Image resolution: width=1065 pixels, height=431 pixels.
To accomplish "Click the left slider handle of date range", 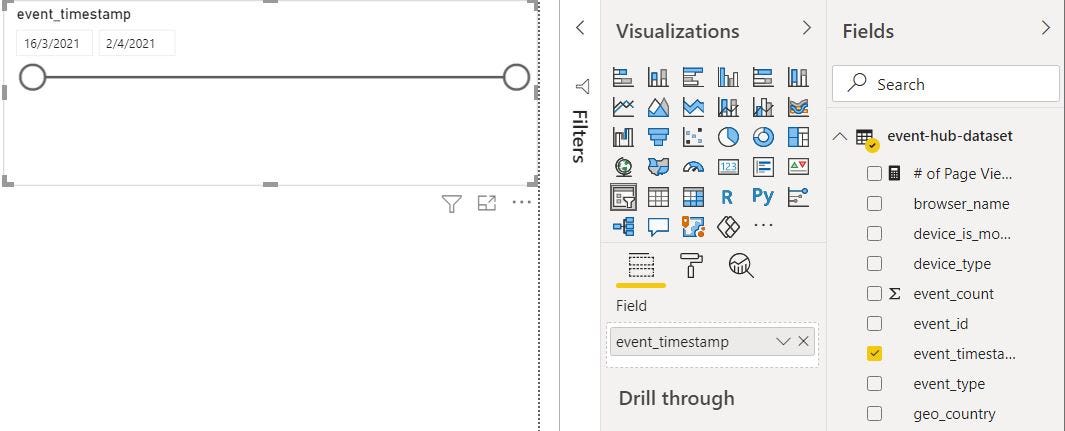I will pos(33,77).
